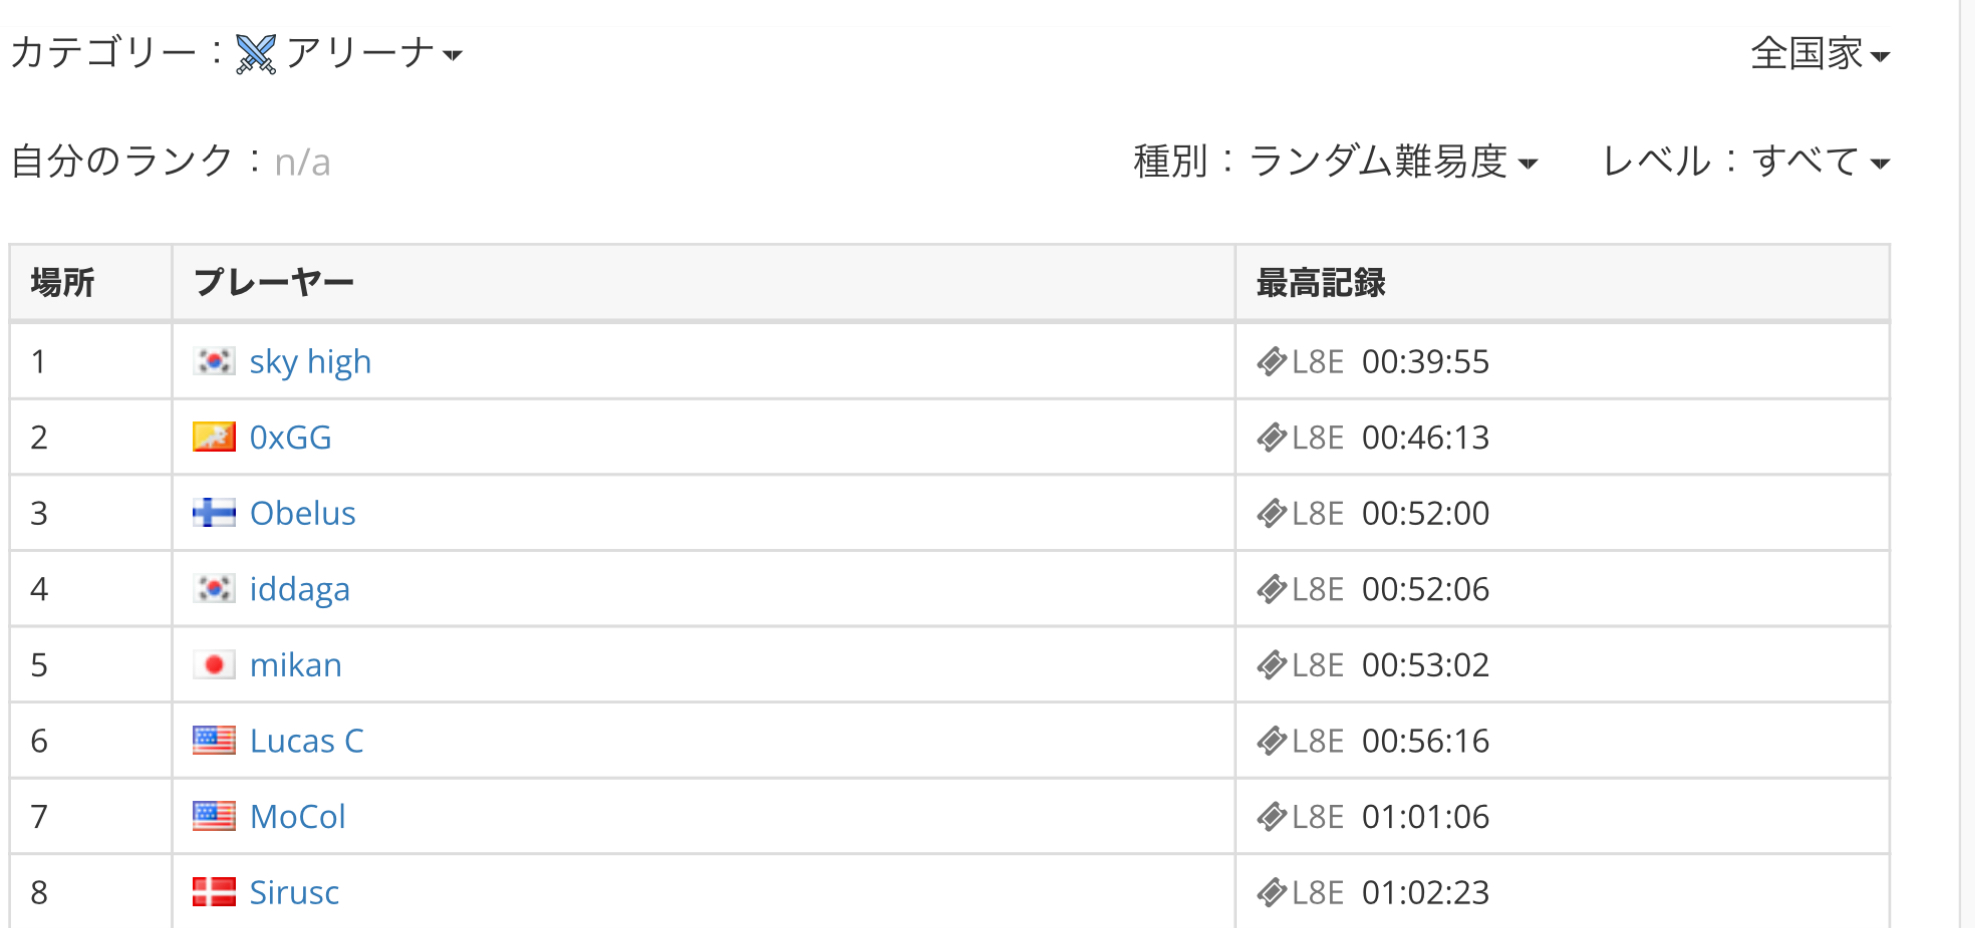
Task: Click the Denmark flag beside Sirusc
Action: [x=214, y=892]
